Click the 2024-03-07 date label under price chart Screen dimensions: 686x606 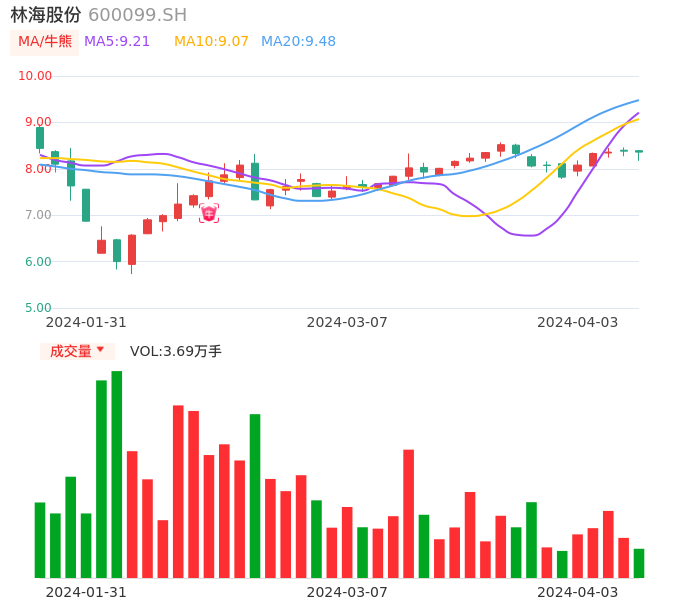[x=347, y=322]
